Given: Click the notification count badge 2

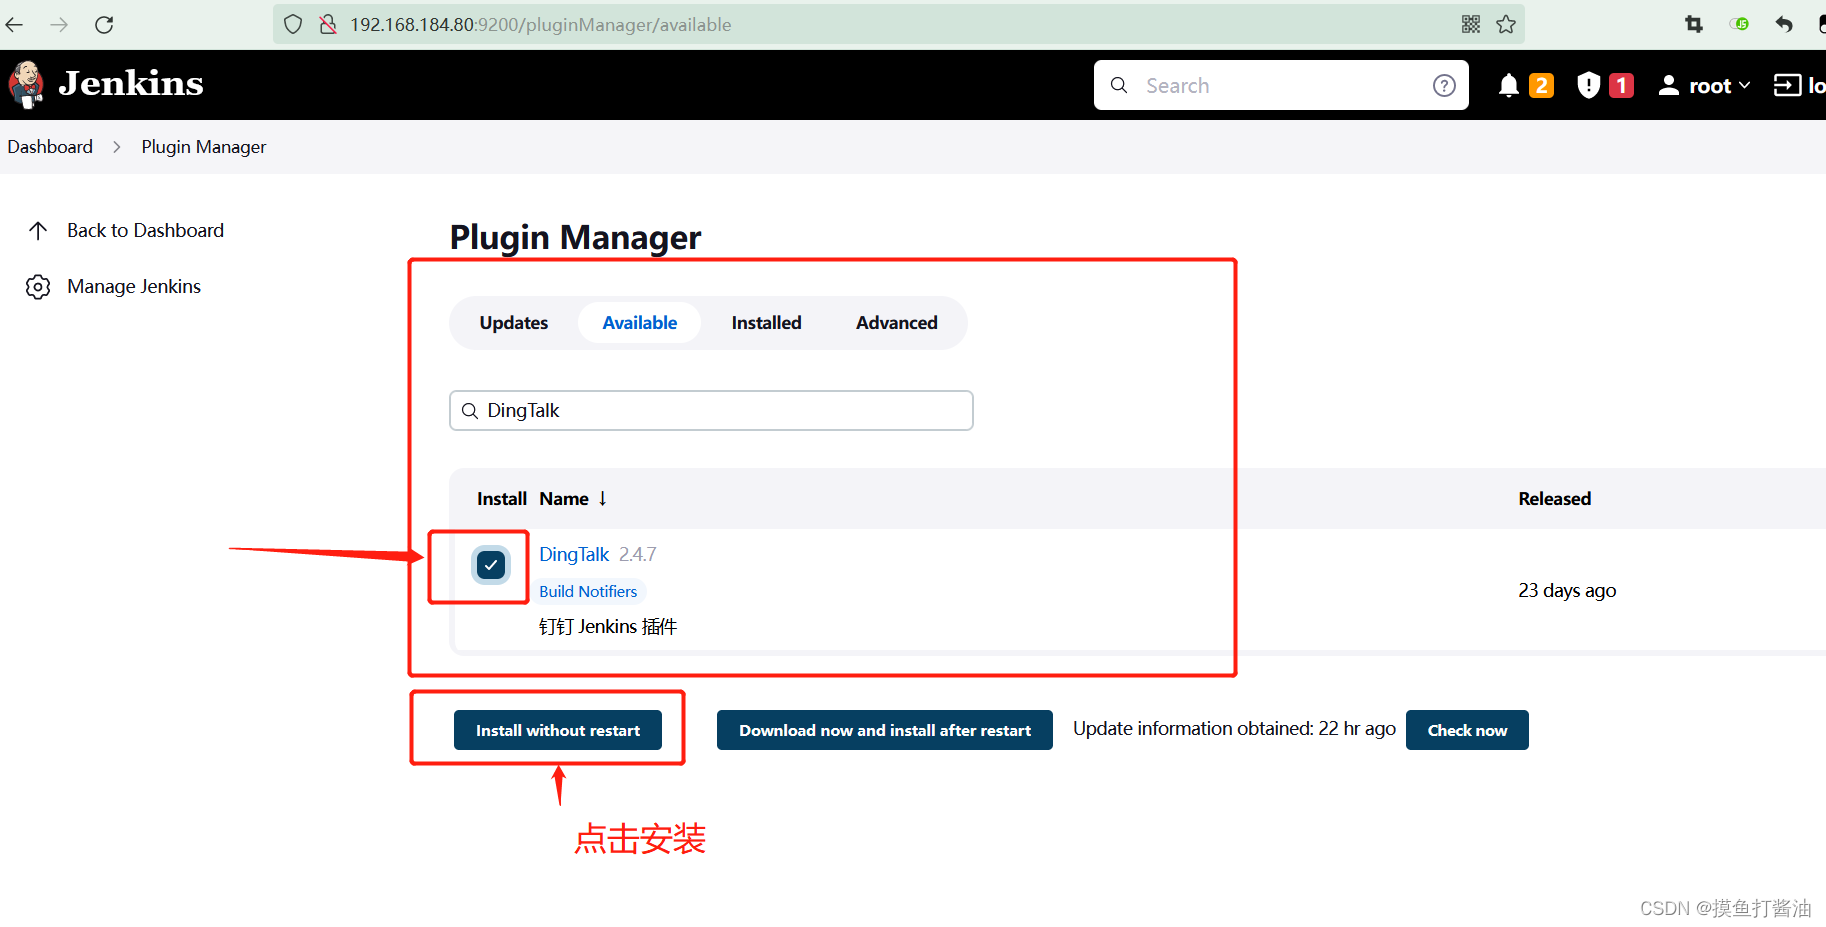Looking at the screenshot, I should click(1541, 86).
